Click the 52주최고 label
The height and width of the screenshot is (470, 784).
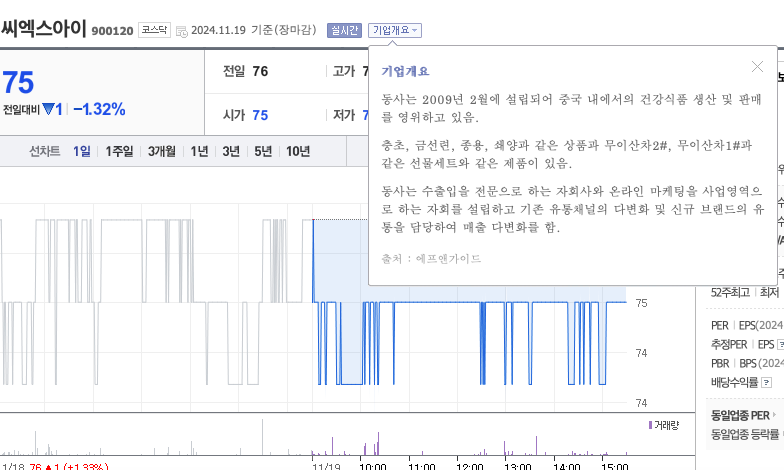click(x=730, y=292)
